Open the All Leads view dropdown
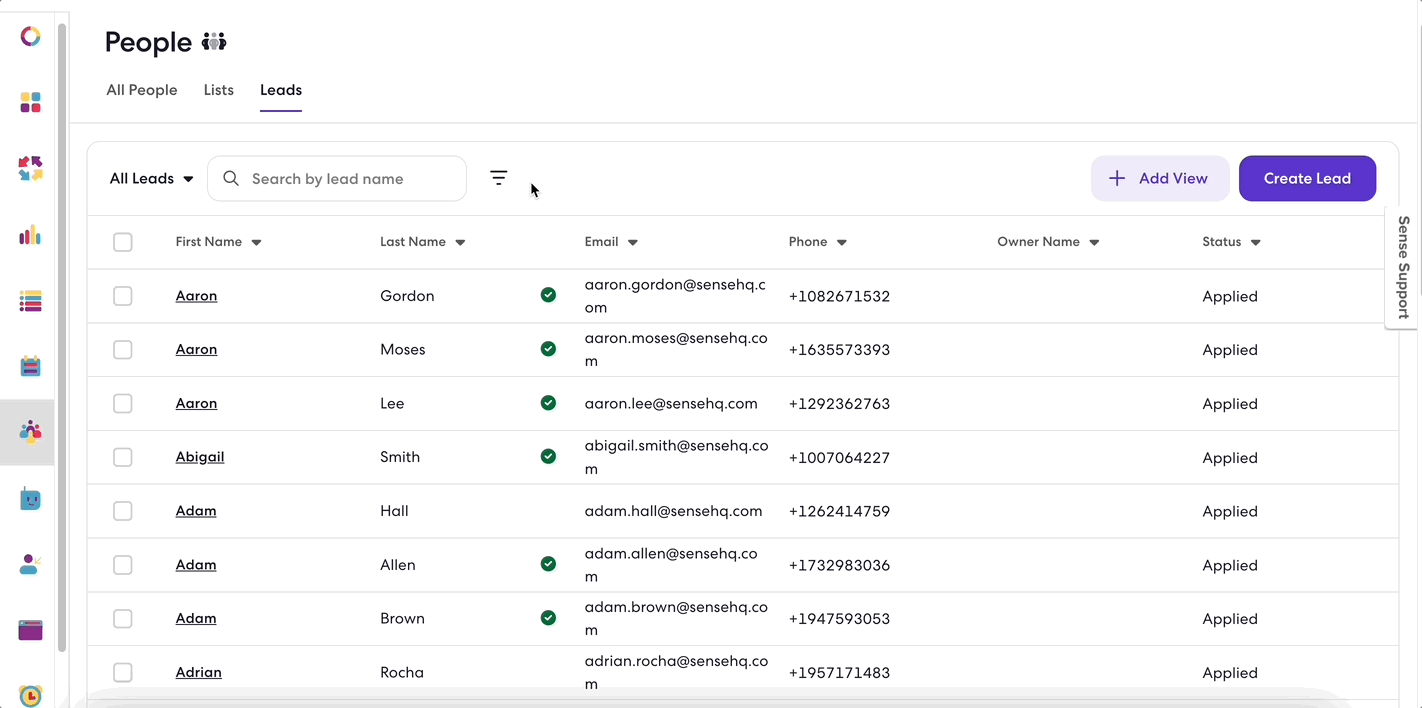 tap(151, 178)
